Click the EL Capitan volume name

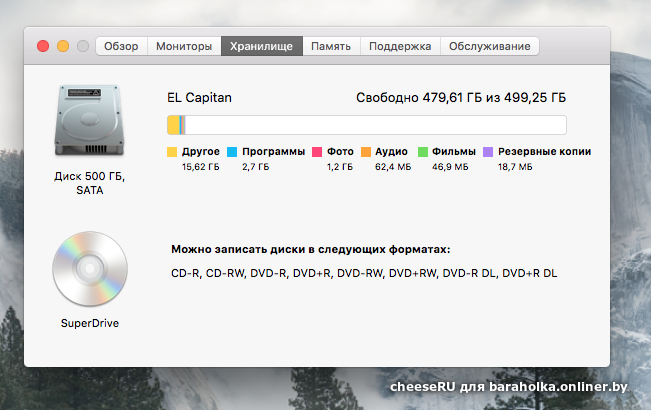(199, 98)
